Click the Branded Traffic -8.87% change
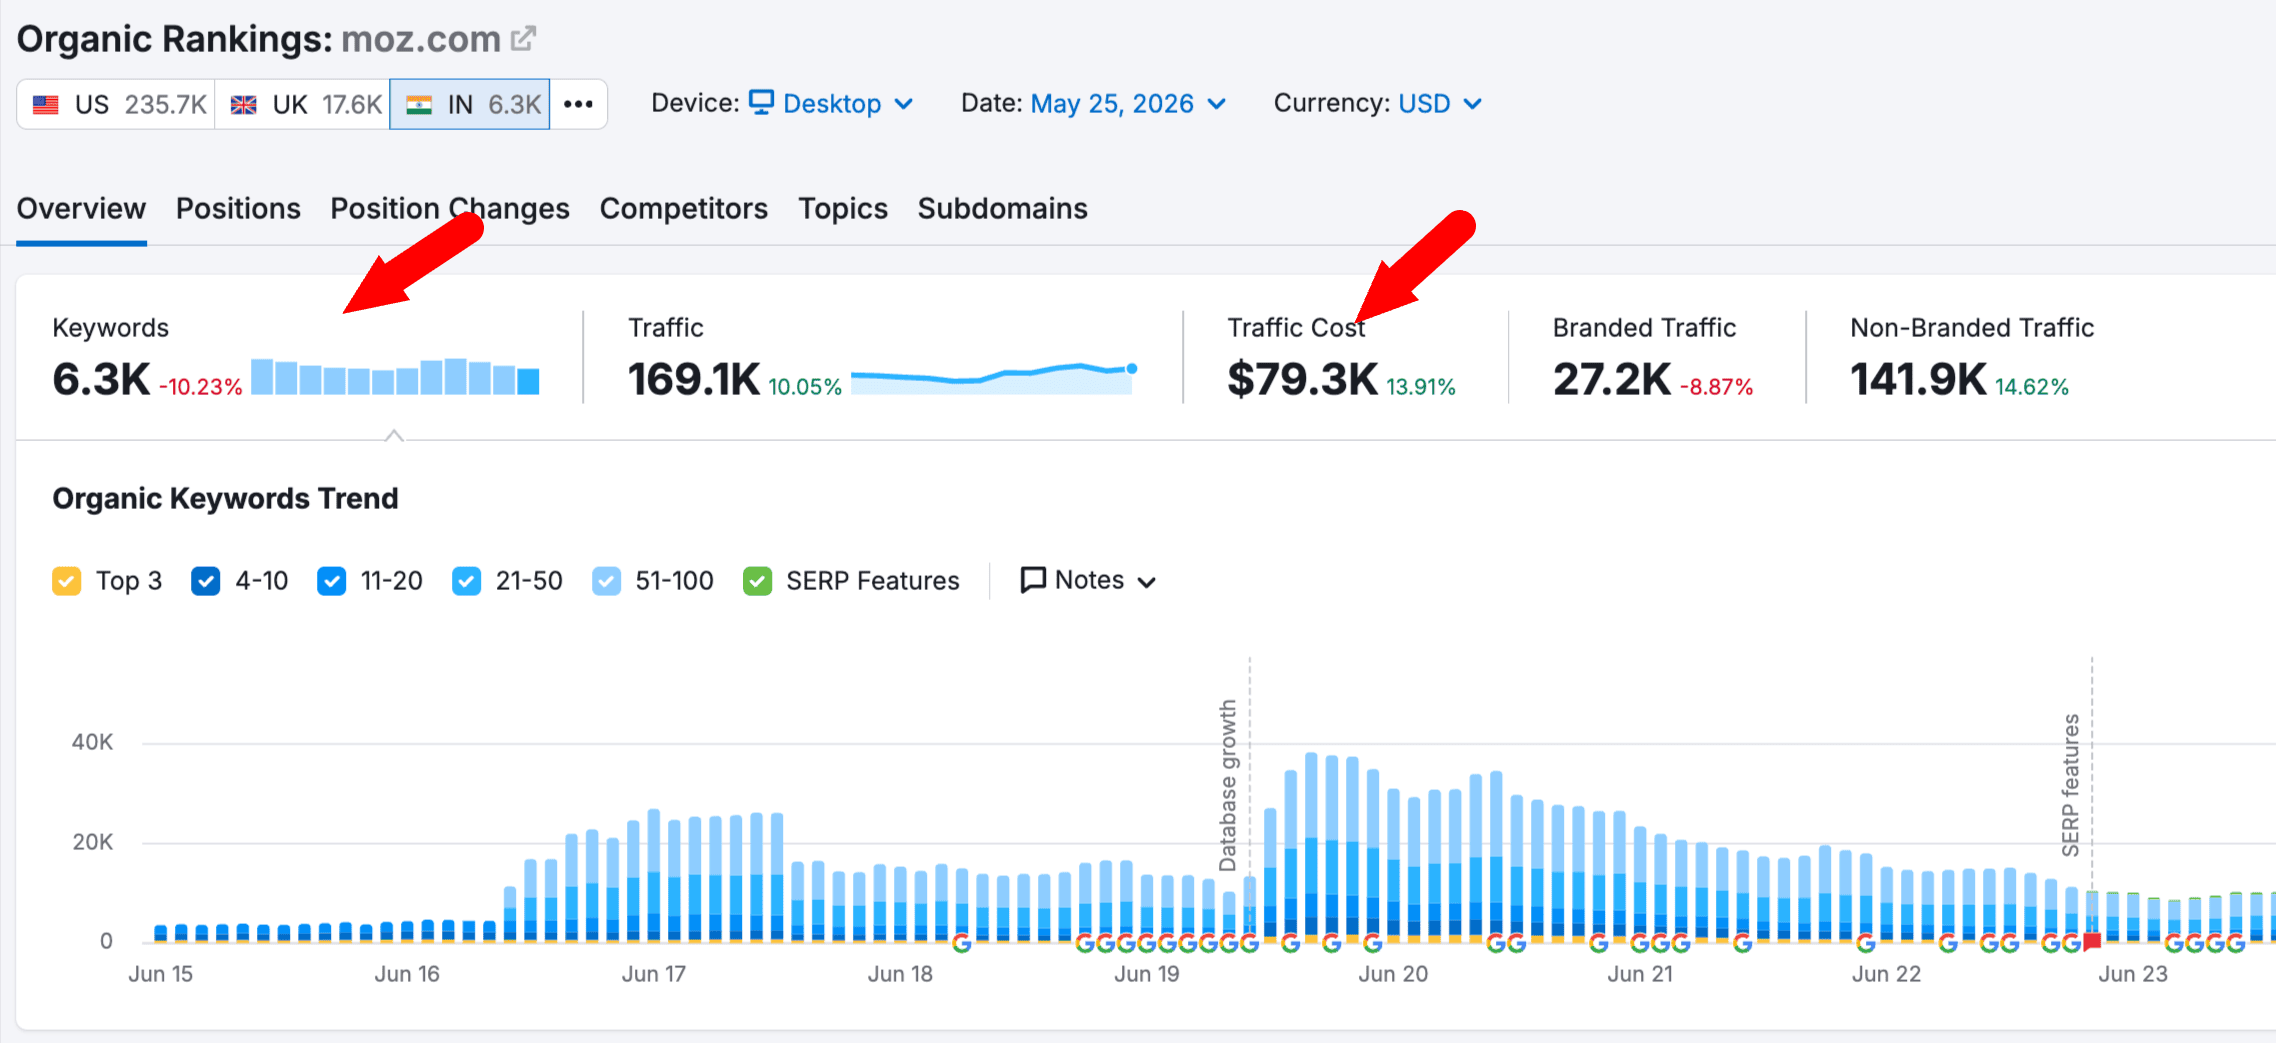Viewport: 2276px width, 1043px height. pos(1717,387)
